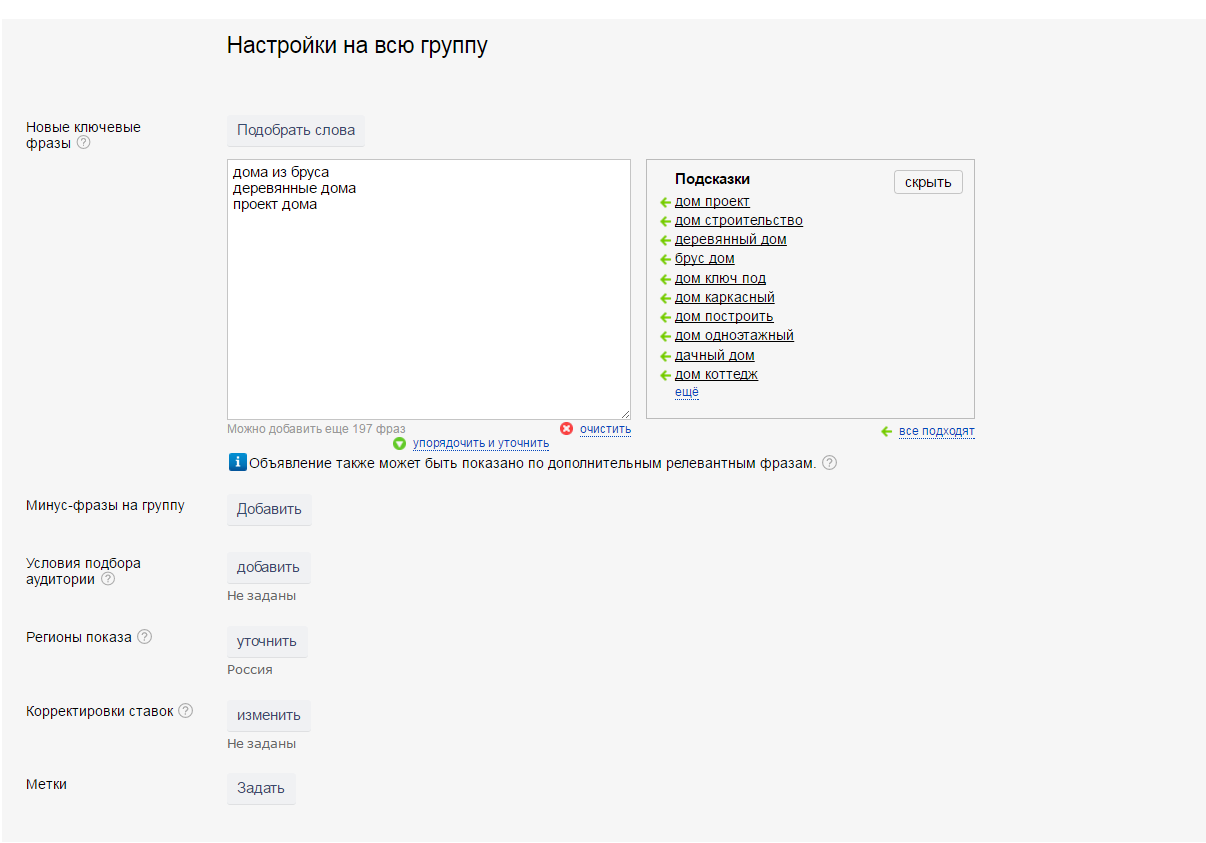Click the red clear icon beside 'очистить'

pyautogui.click(x=566, y=429)
